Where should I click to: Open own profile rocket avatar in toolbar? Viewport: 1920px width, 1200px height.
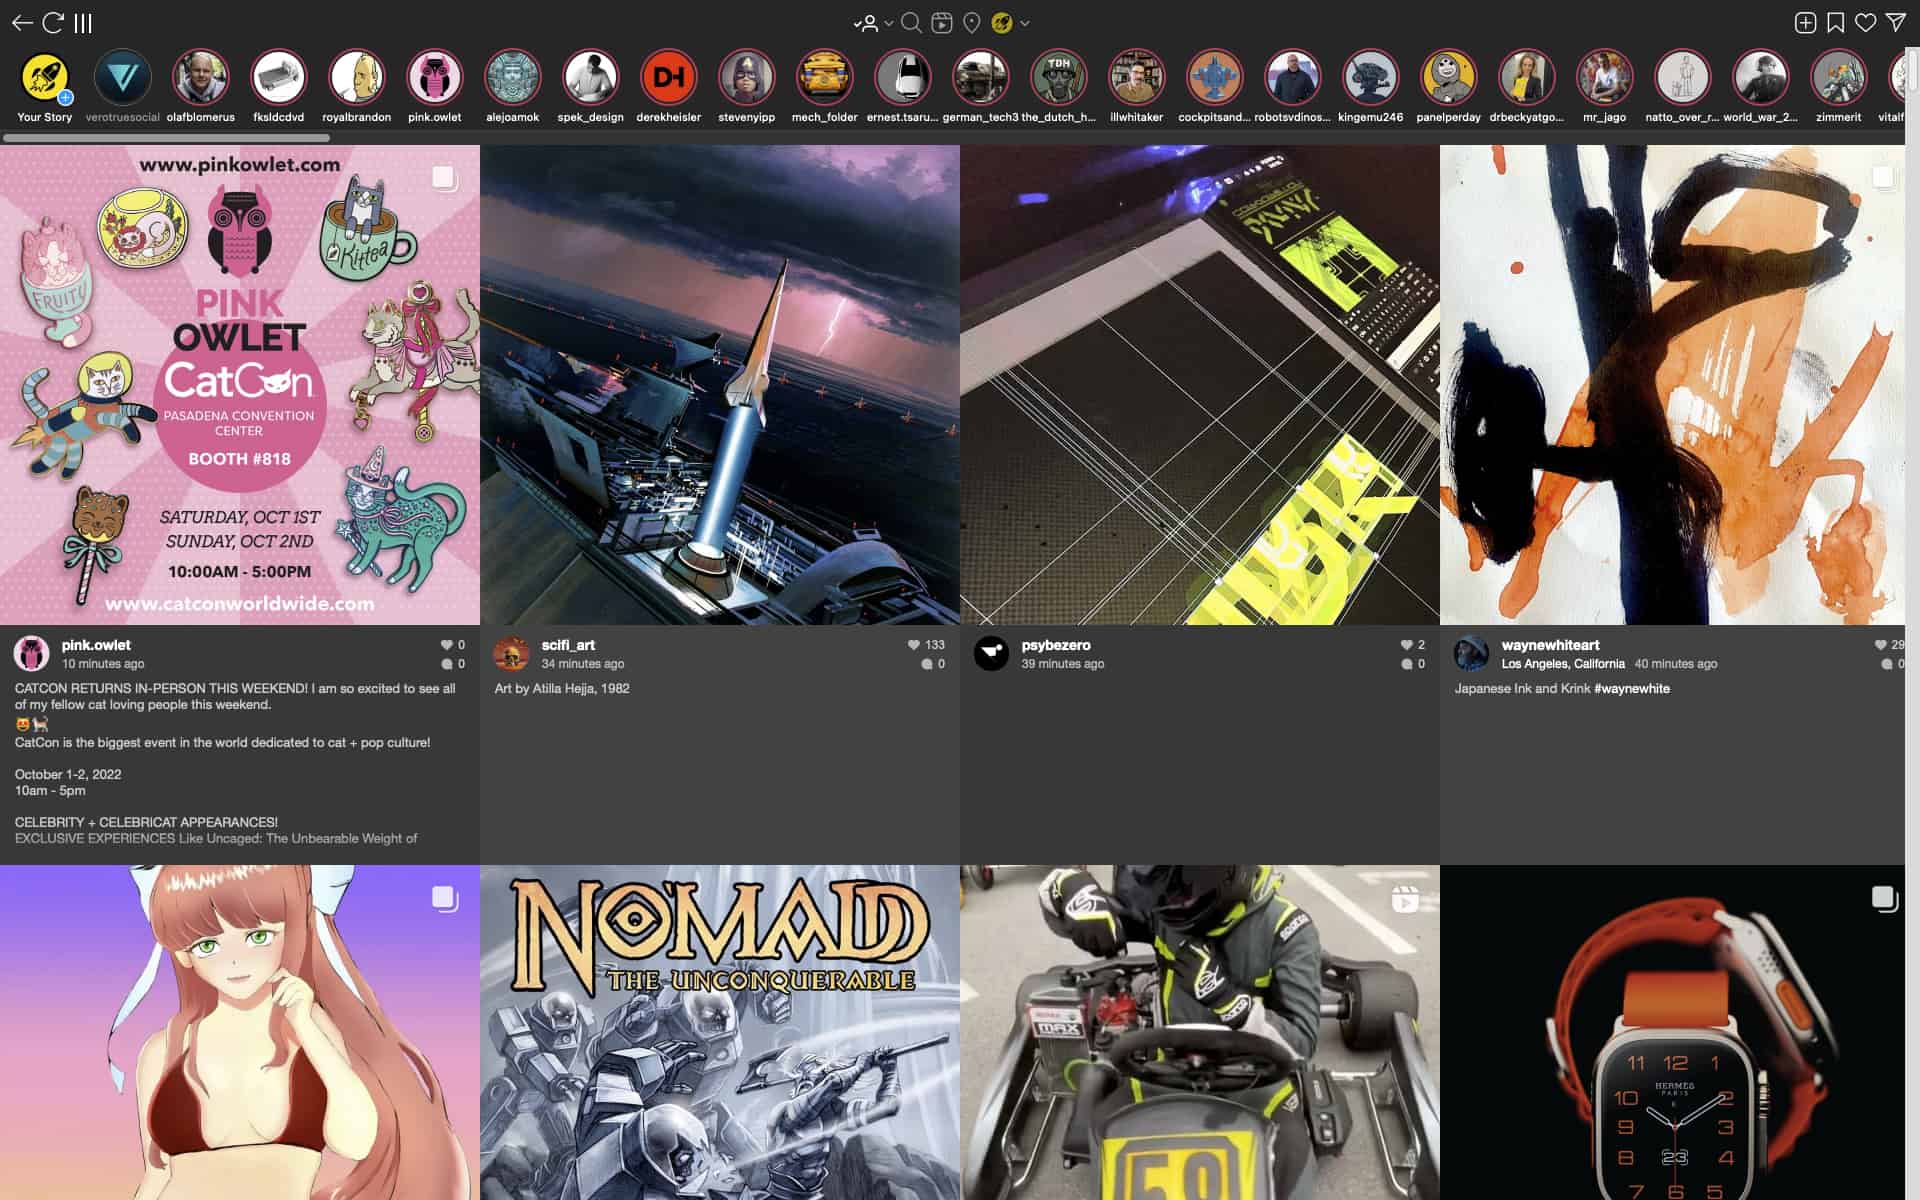[1001, 22]
